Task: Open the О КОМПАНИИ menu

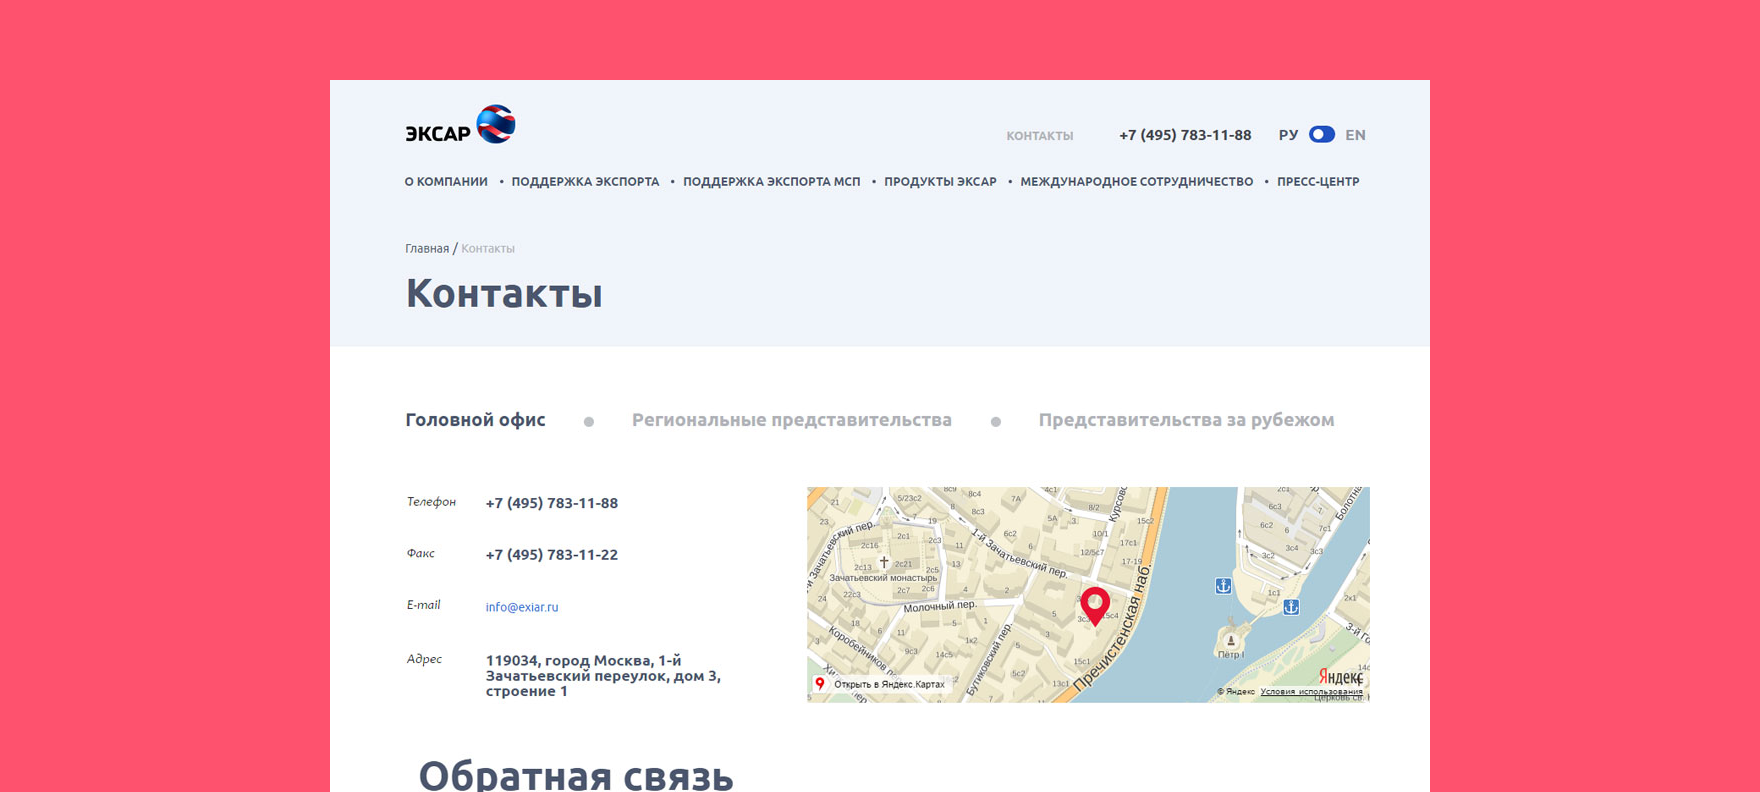Action: point(446,182)
